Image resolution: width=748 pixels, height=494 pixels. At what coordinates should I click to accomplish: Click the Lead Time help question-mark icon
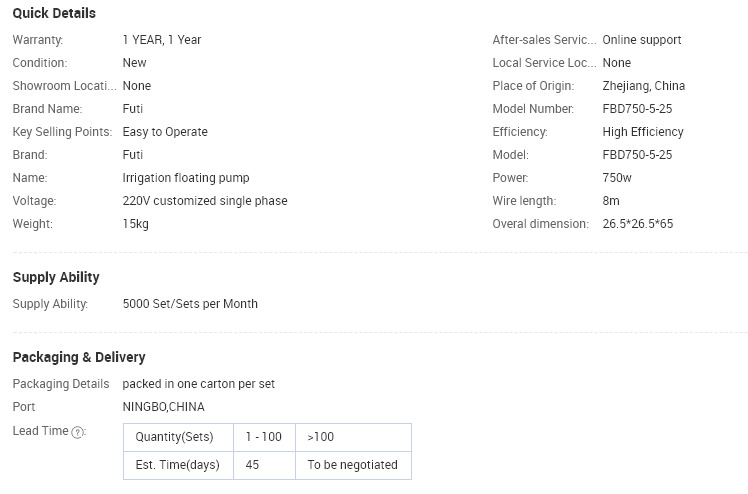pyautogui.click(x=77, y=432)
